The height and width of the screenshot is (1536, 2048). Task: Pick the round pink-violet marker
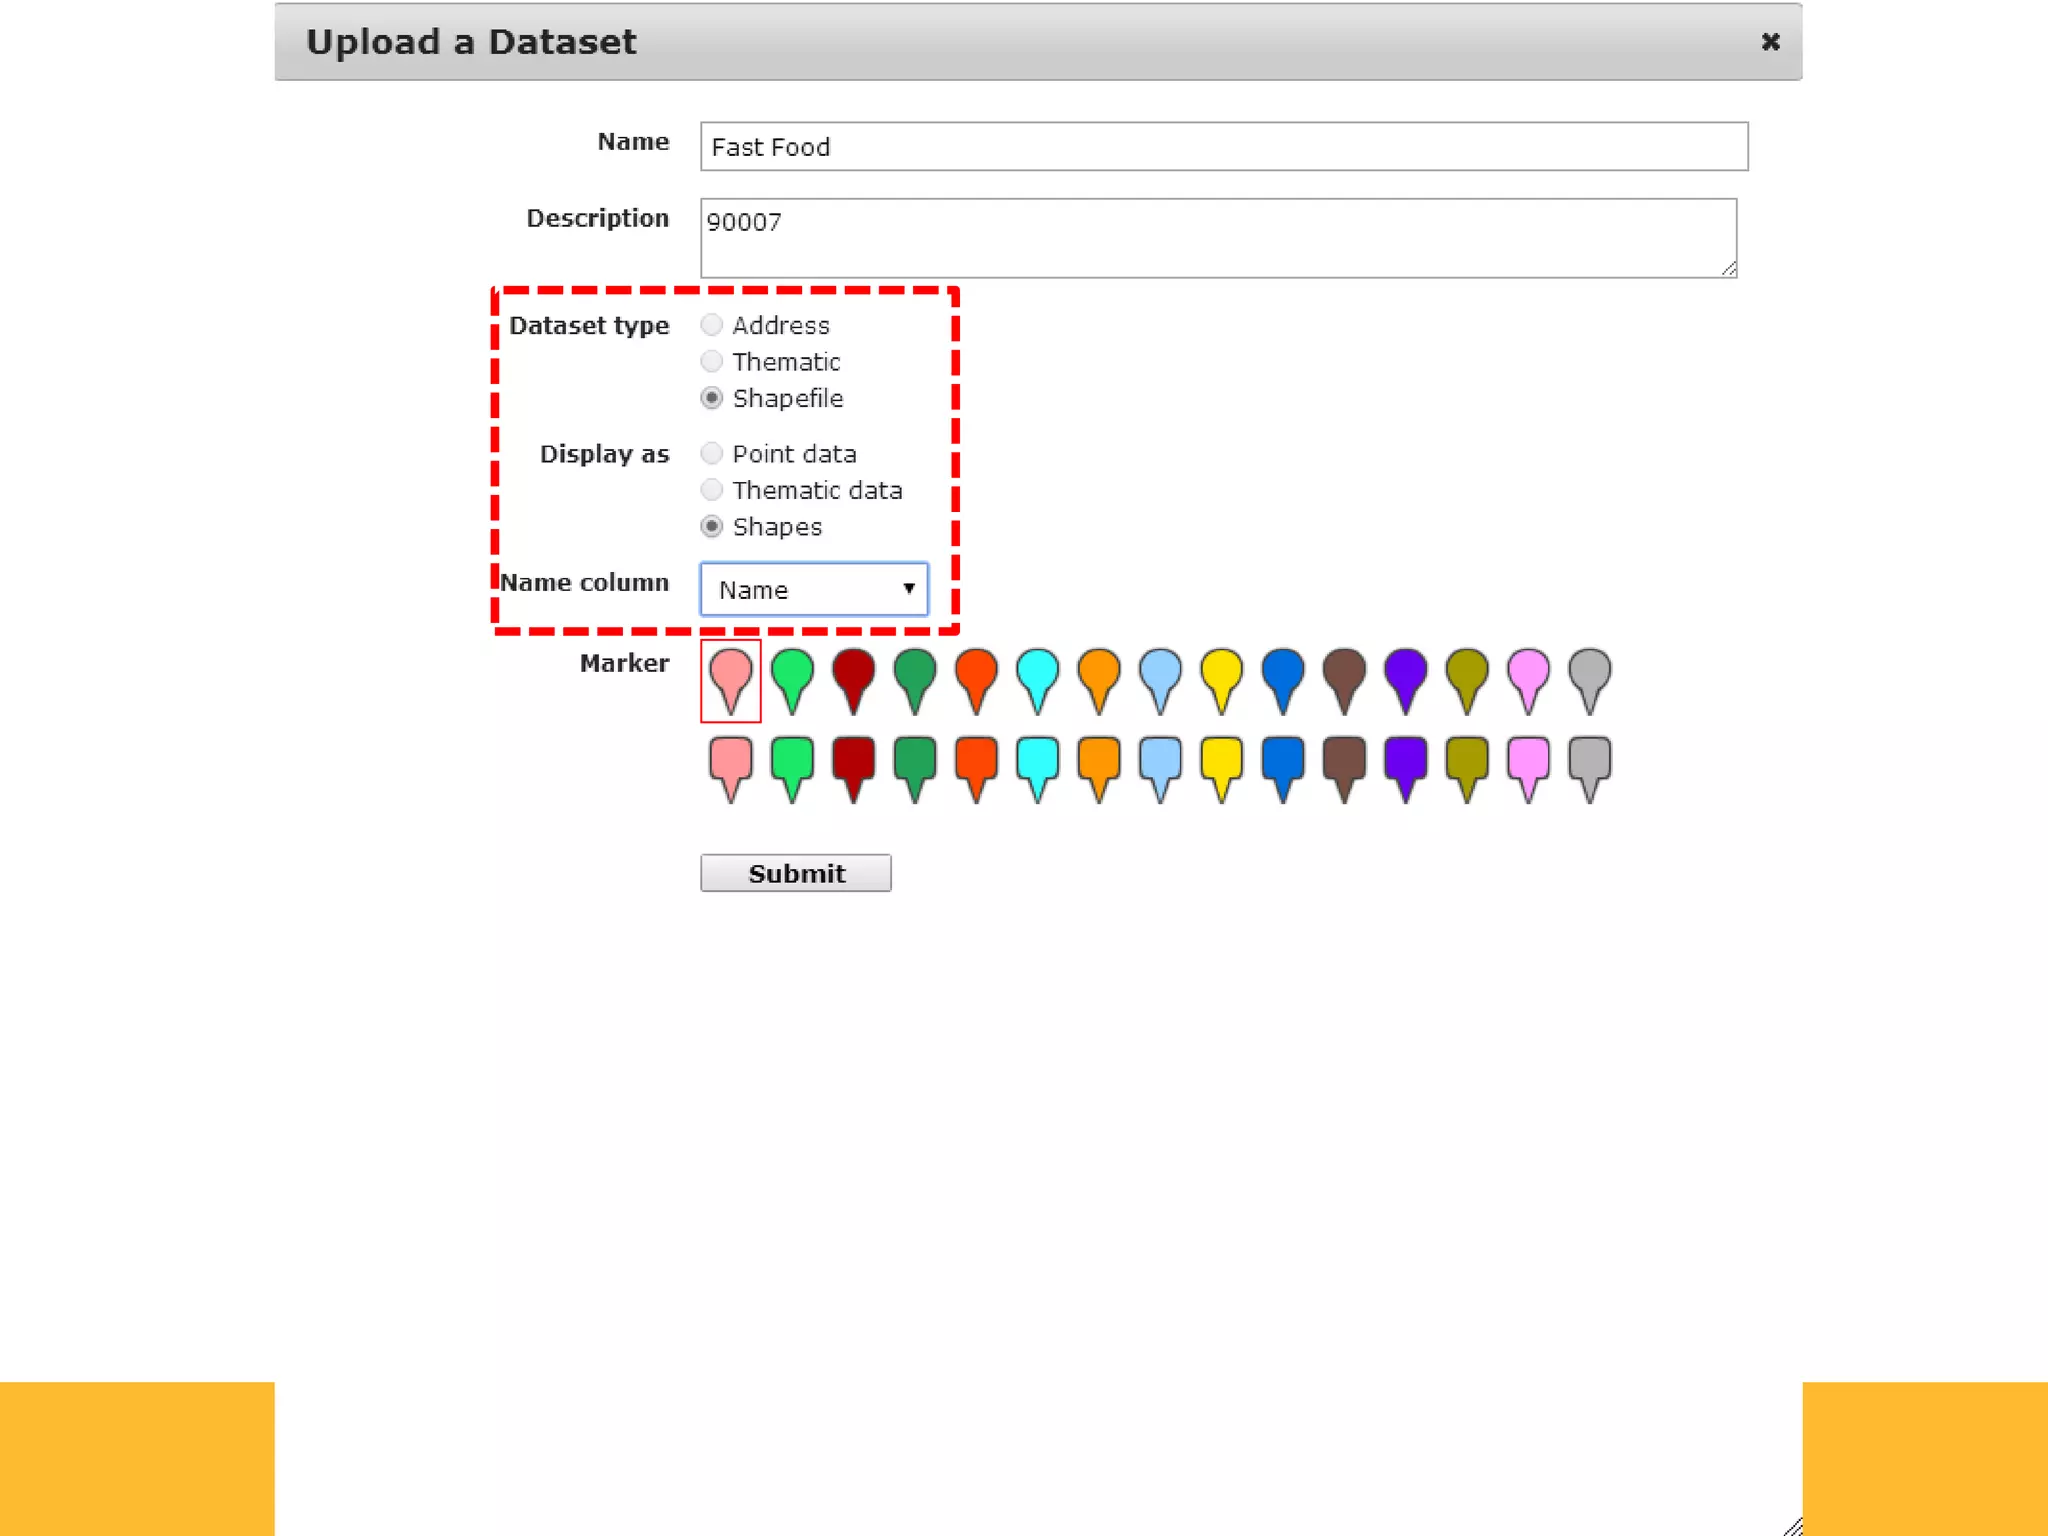[x=1528, y=676]
